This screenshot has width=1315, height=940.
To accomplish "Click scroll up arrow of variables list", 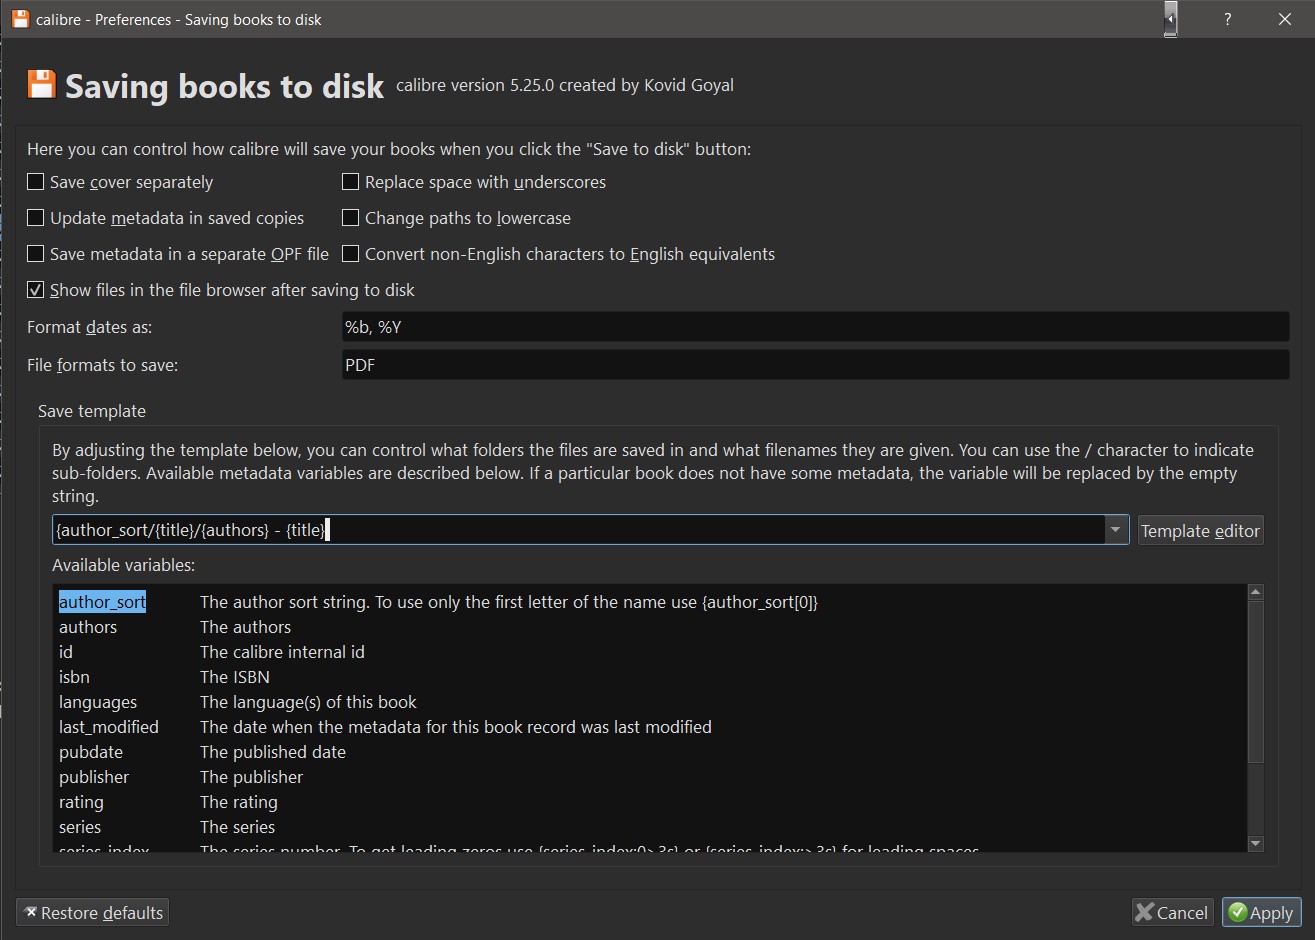I will pos(1256,592).
